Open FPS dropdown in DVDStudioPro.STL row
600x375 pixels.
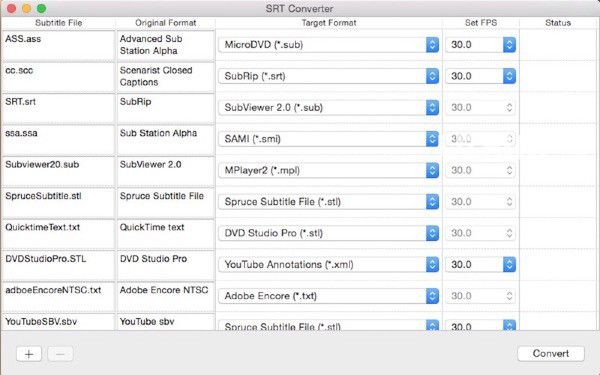click(481, 264)
